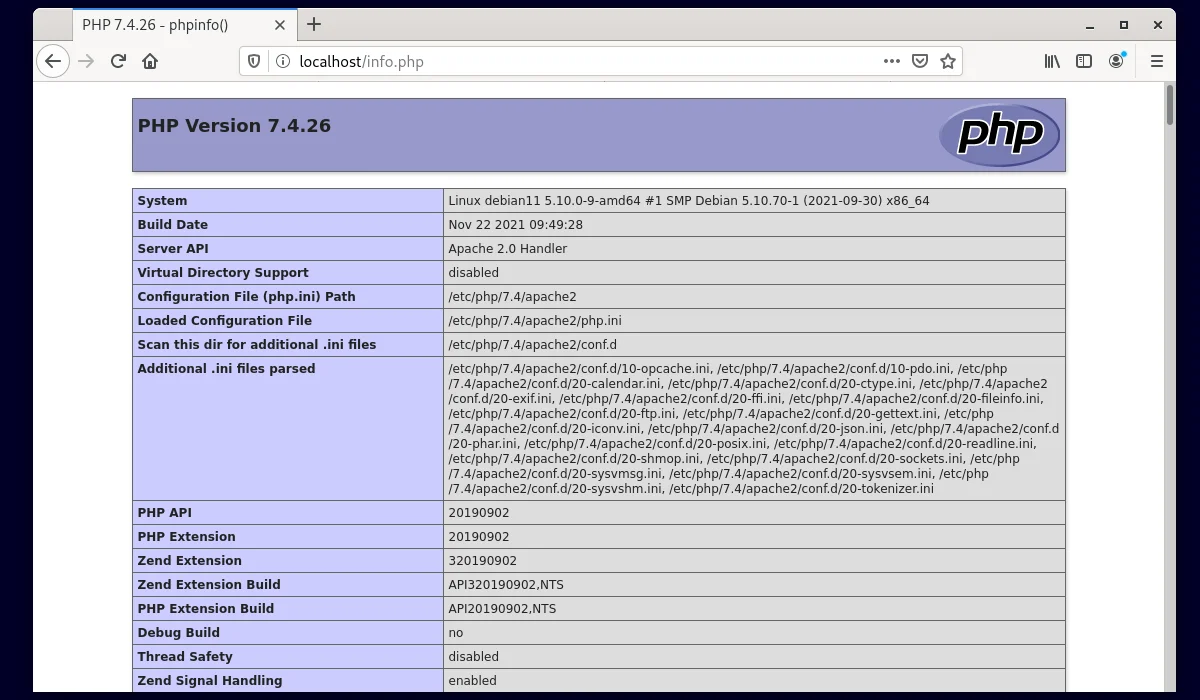Open the Library toolbar icon
This screenshot has width=1200, height=700.
click(1051, 61)
